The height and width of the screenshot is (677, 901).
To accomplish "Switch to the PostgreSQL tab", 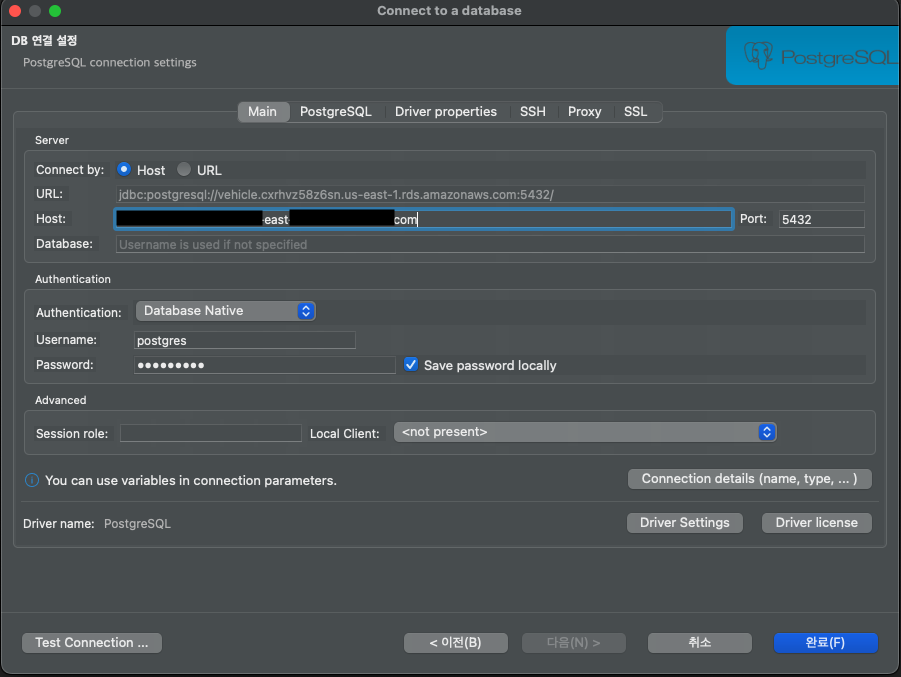I will [336, 111].
